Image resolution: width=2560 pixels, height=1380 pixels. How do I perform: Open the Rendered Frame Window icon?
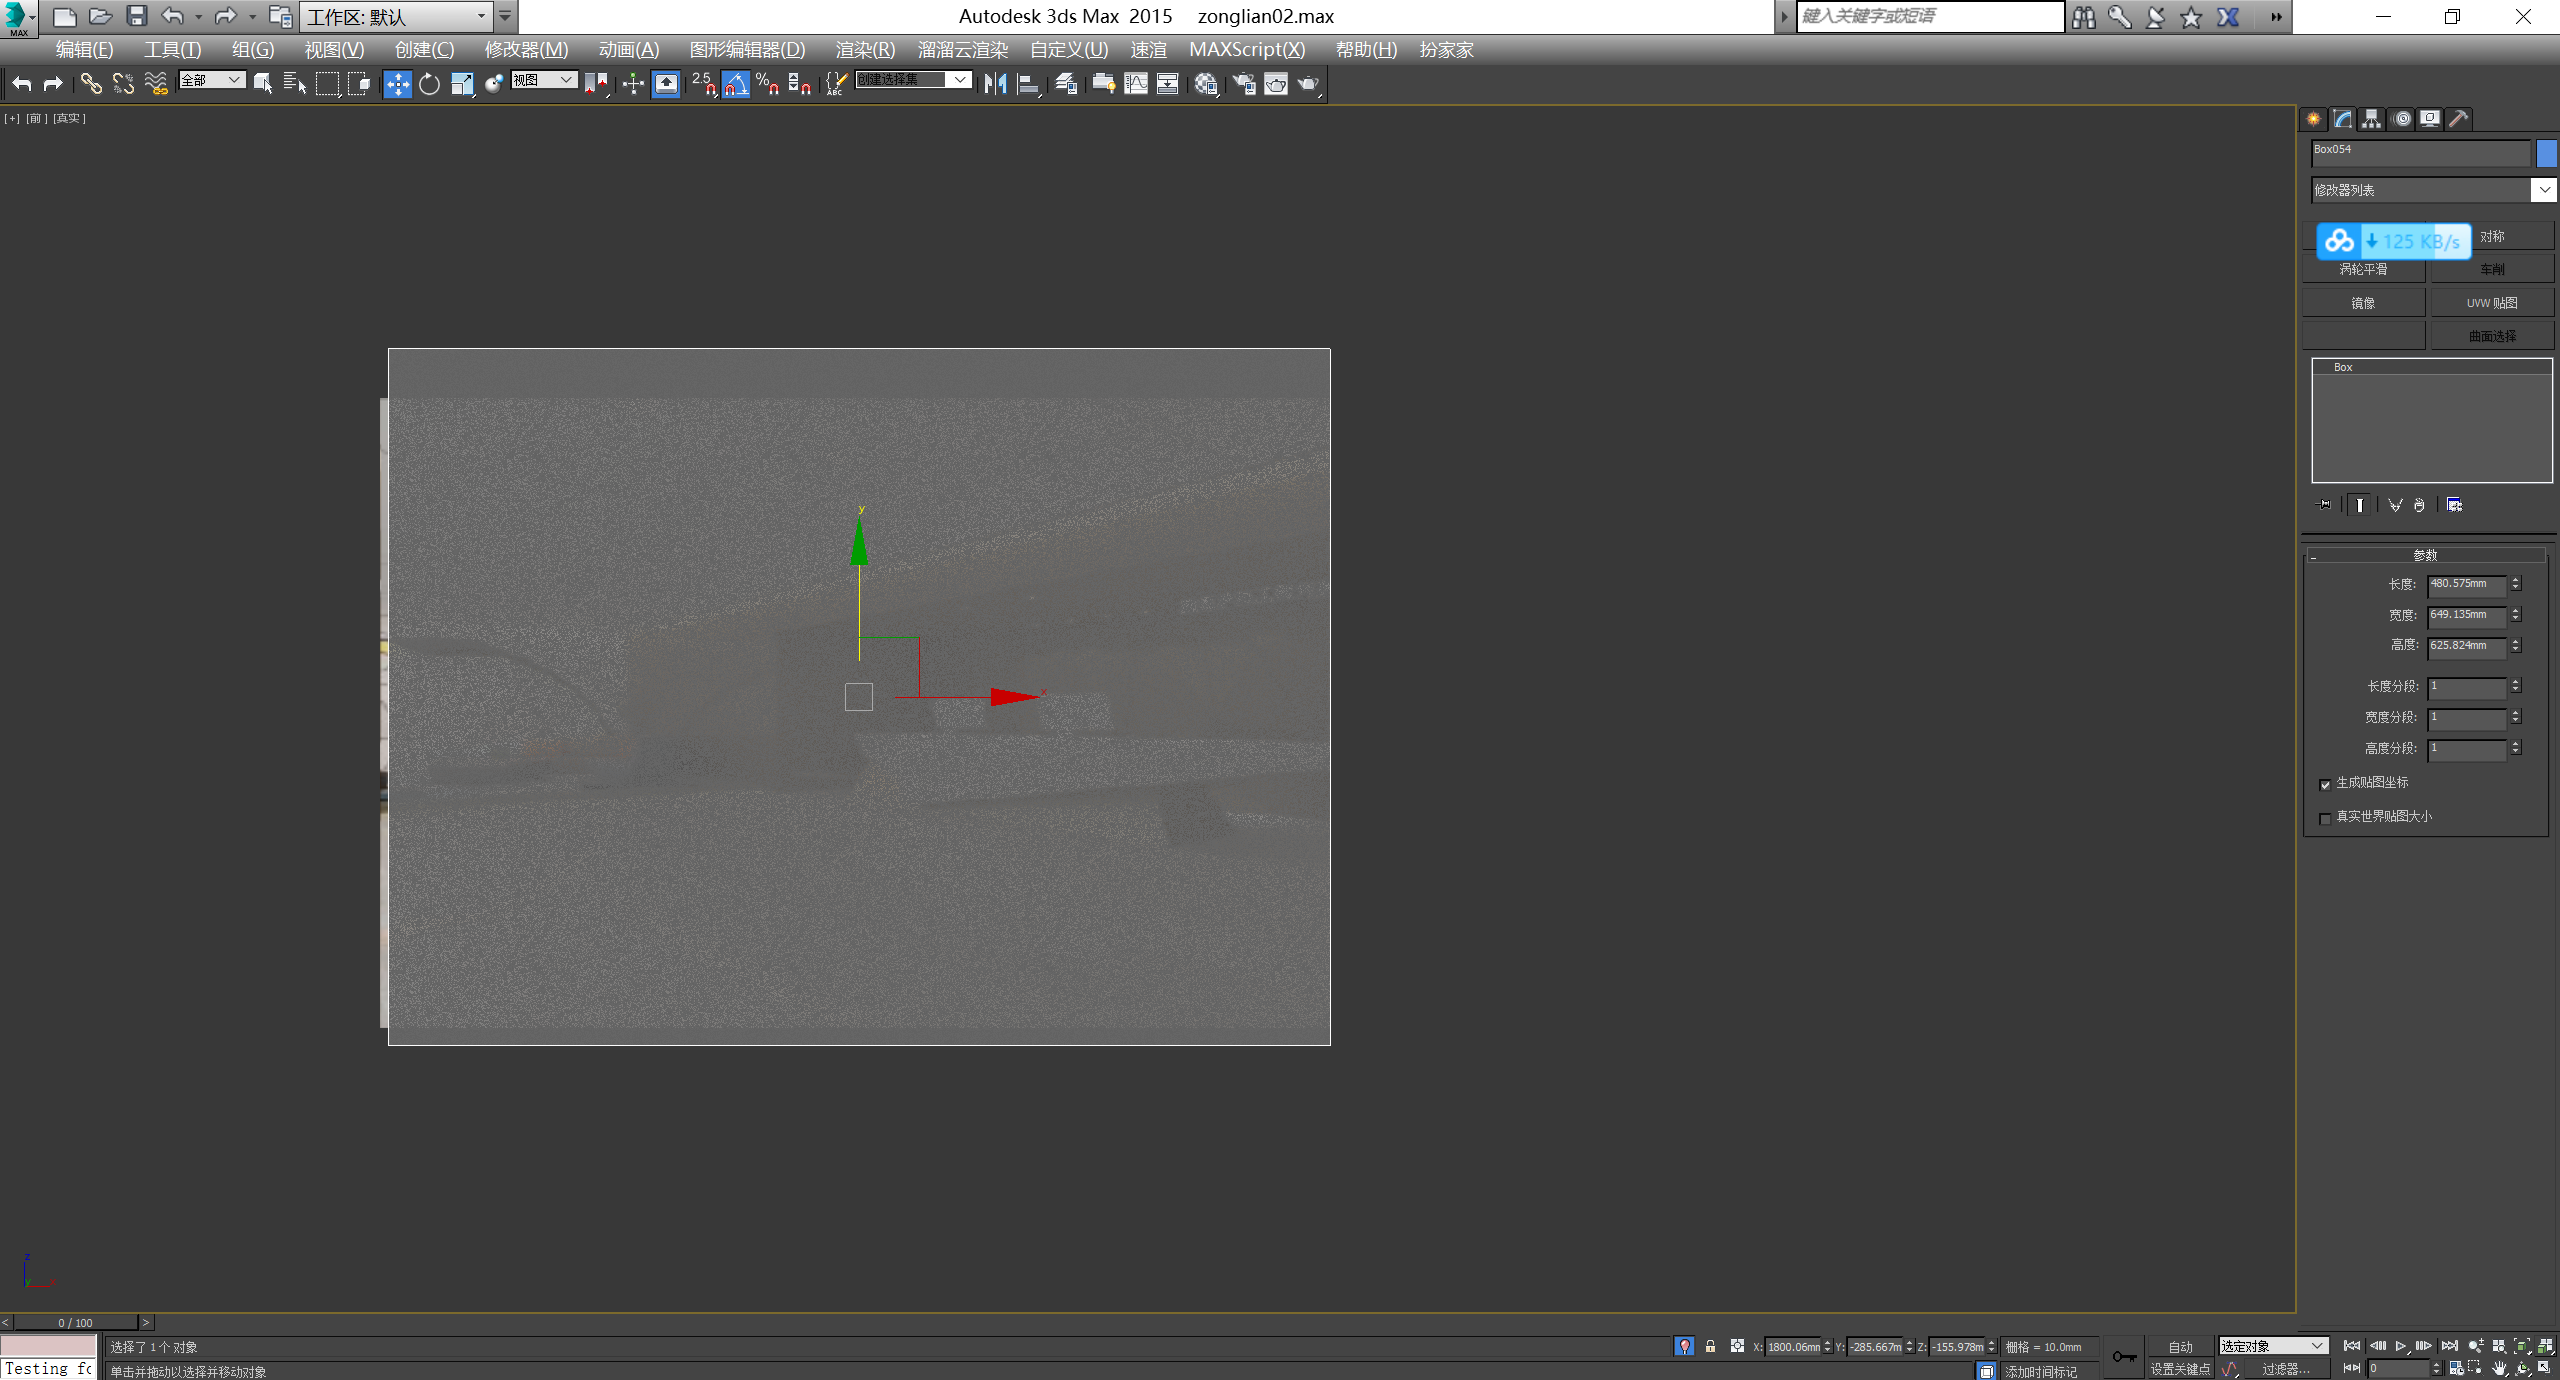tap(1276, 84)
